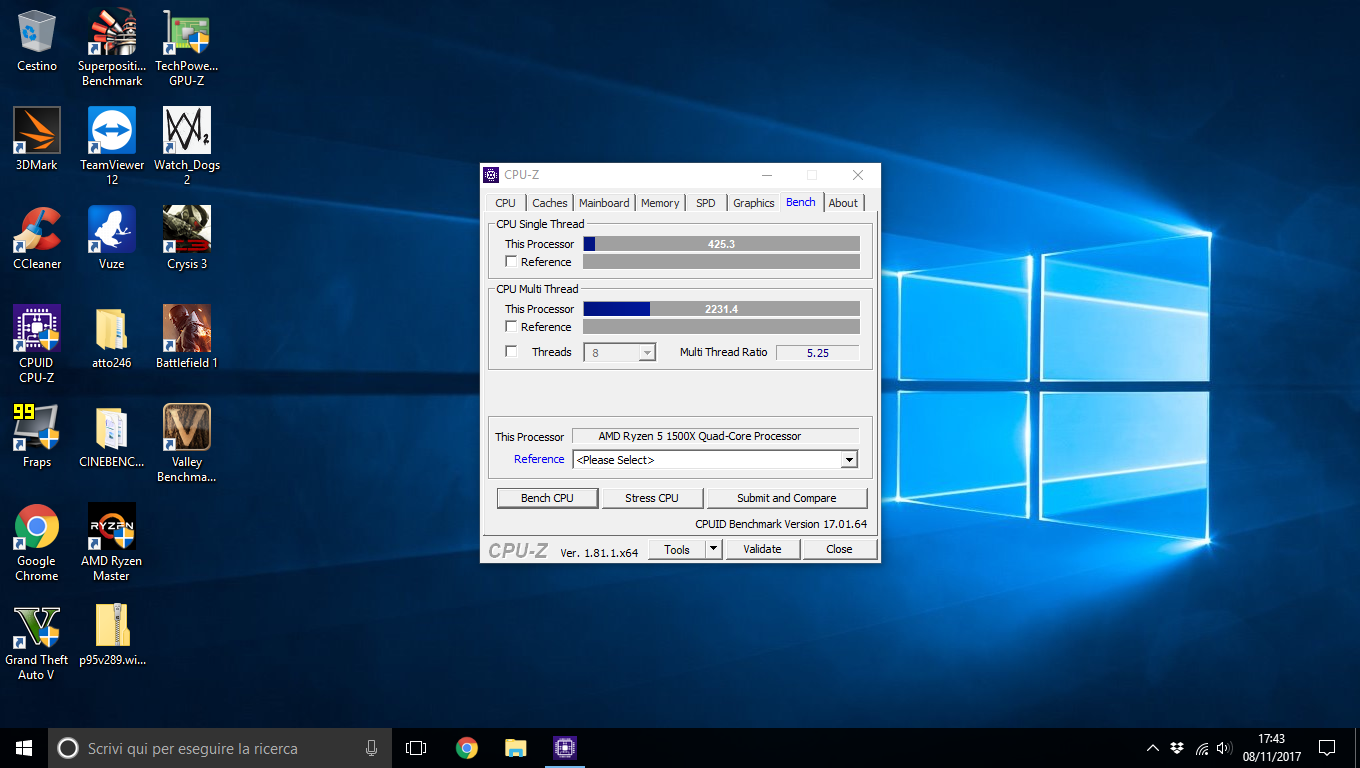Select the Valley Benchmark desktop icon
The width and height of the screenshot is (1360, 768).
(187, 443)
